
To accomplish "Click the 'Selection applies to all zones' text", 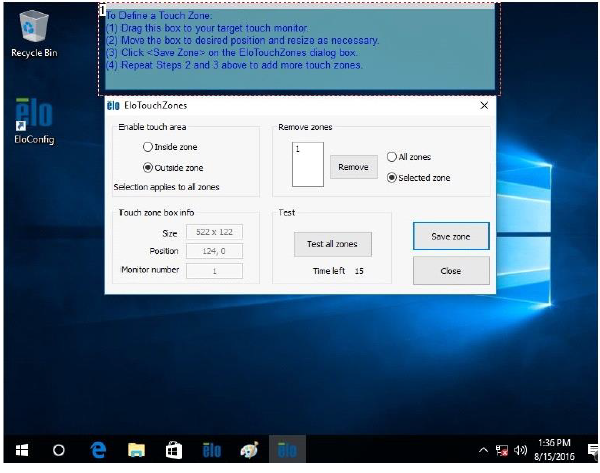I will point(166,187).
